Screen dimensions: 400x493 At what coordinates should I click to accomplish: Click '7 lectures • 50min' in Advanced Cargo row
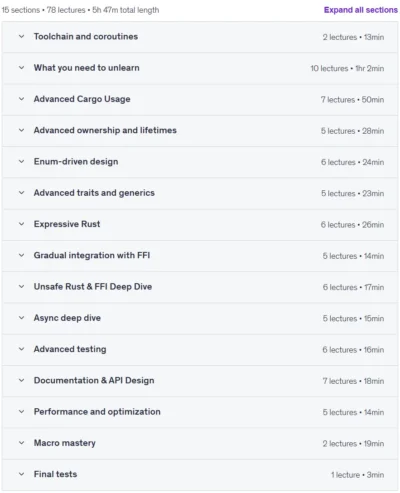point(352,100)
